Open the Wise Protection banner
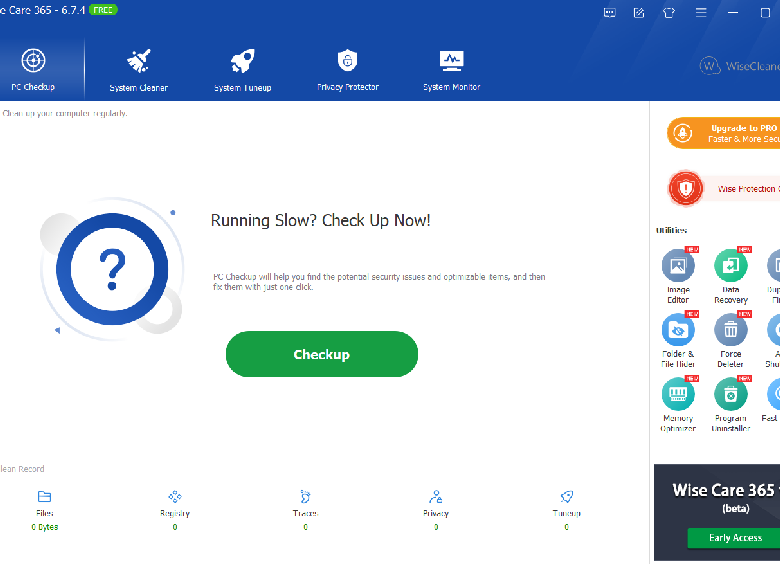The width and height of the screenshot is (780, 564). (x=724, y=188)
